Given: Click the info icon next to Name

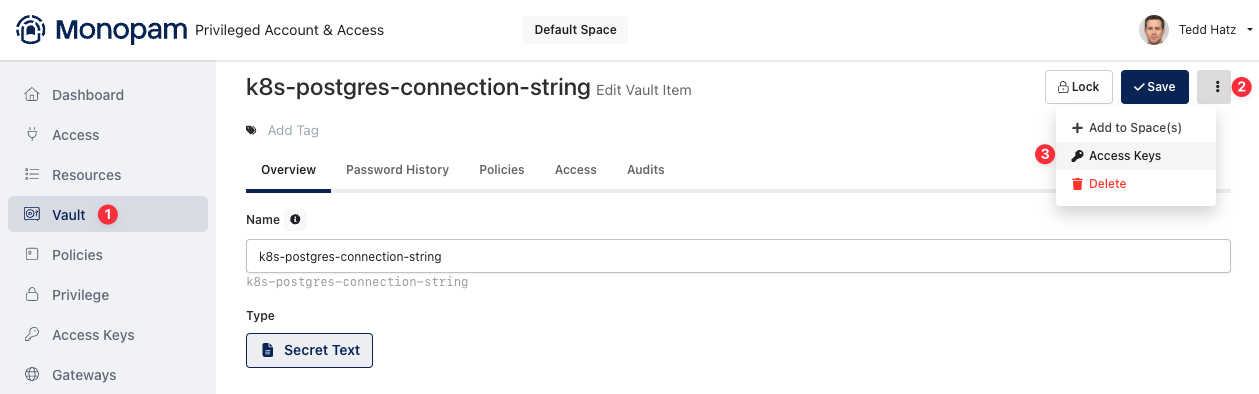Looking at the screenshot, I should click(295, 220).
